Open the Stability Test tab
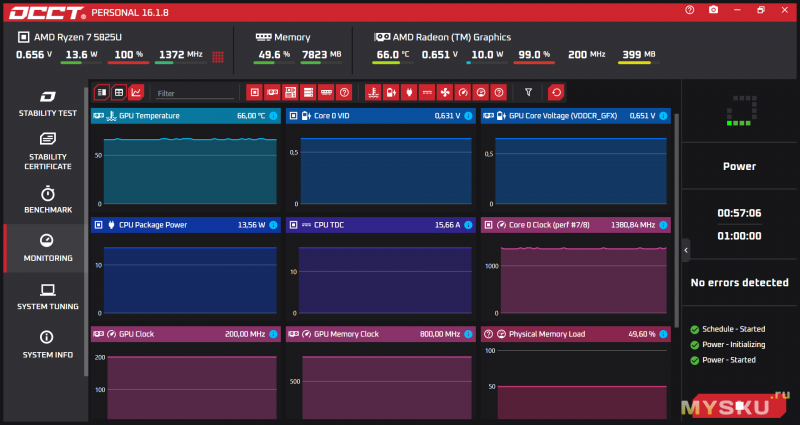800x425 pixels. 47,104
